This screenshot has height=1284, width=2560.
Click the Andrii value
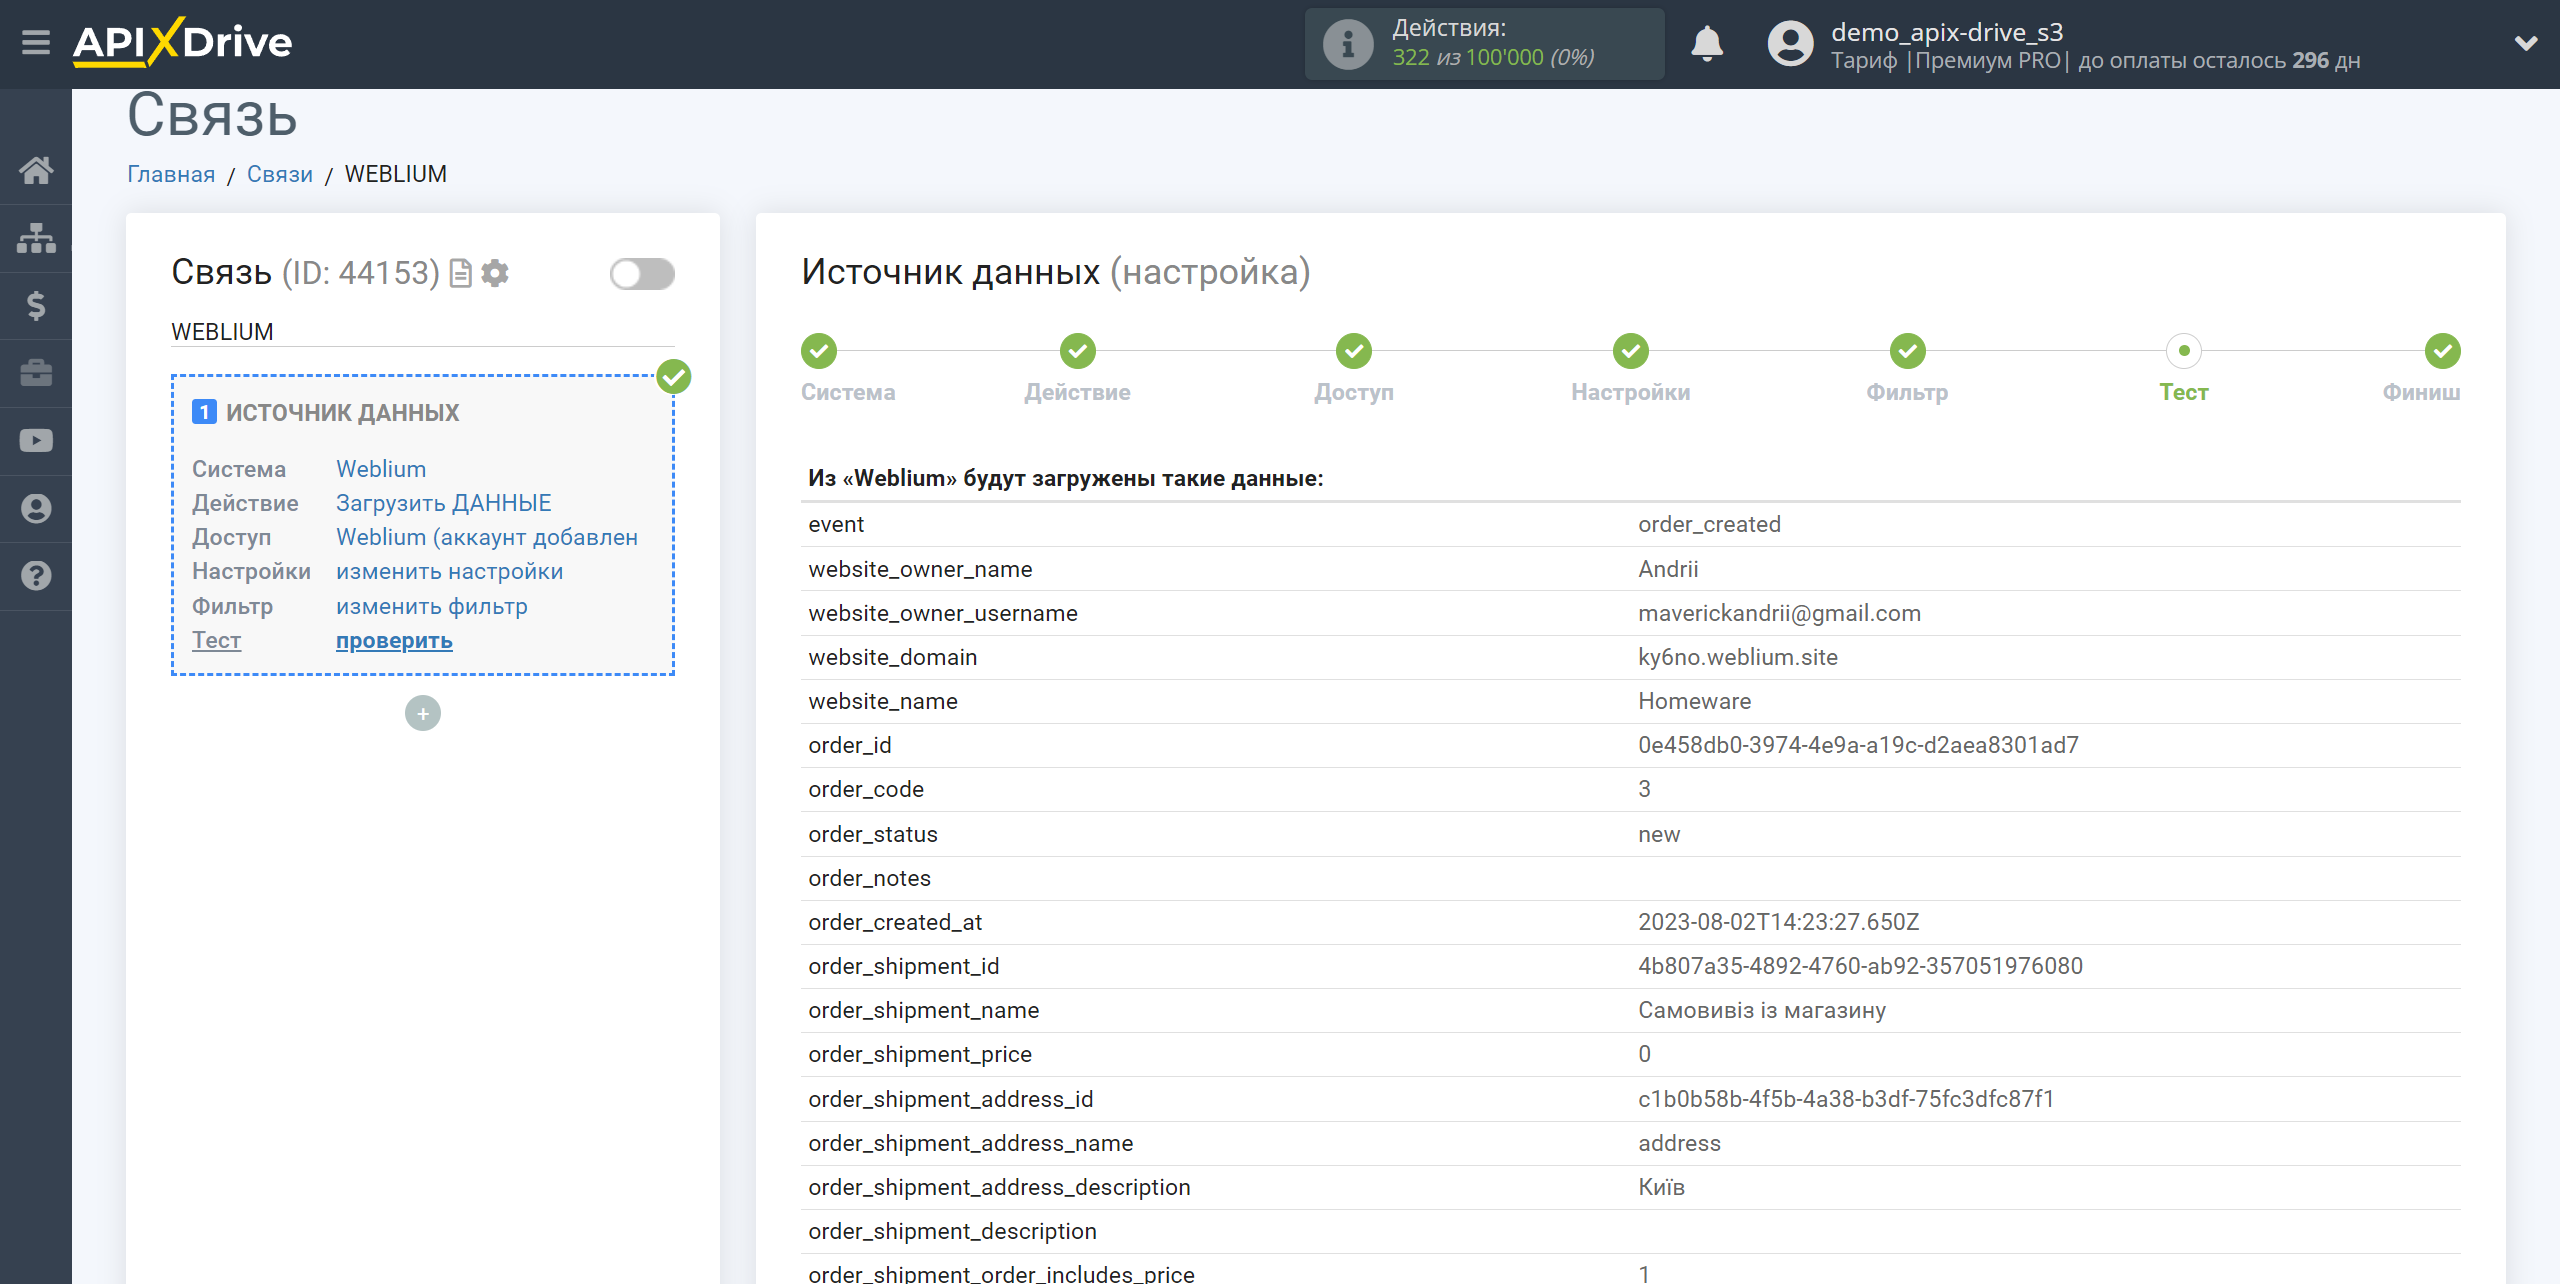1668,569
